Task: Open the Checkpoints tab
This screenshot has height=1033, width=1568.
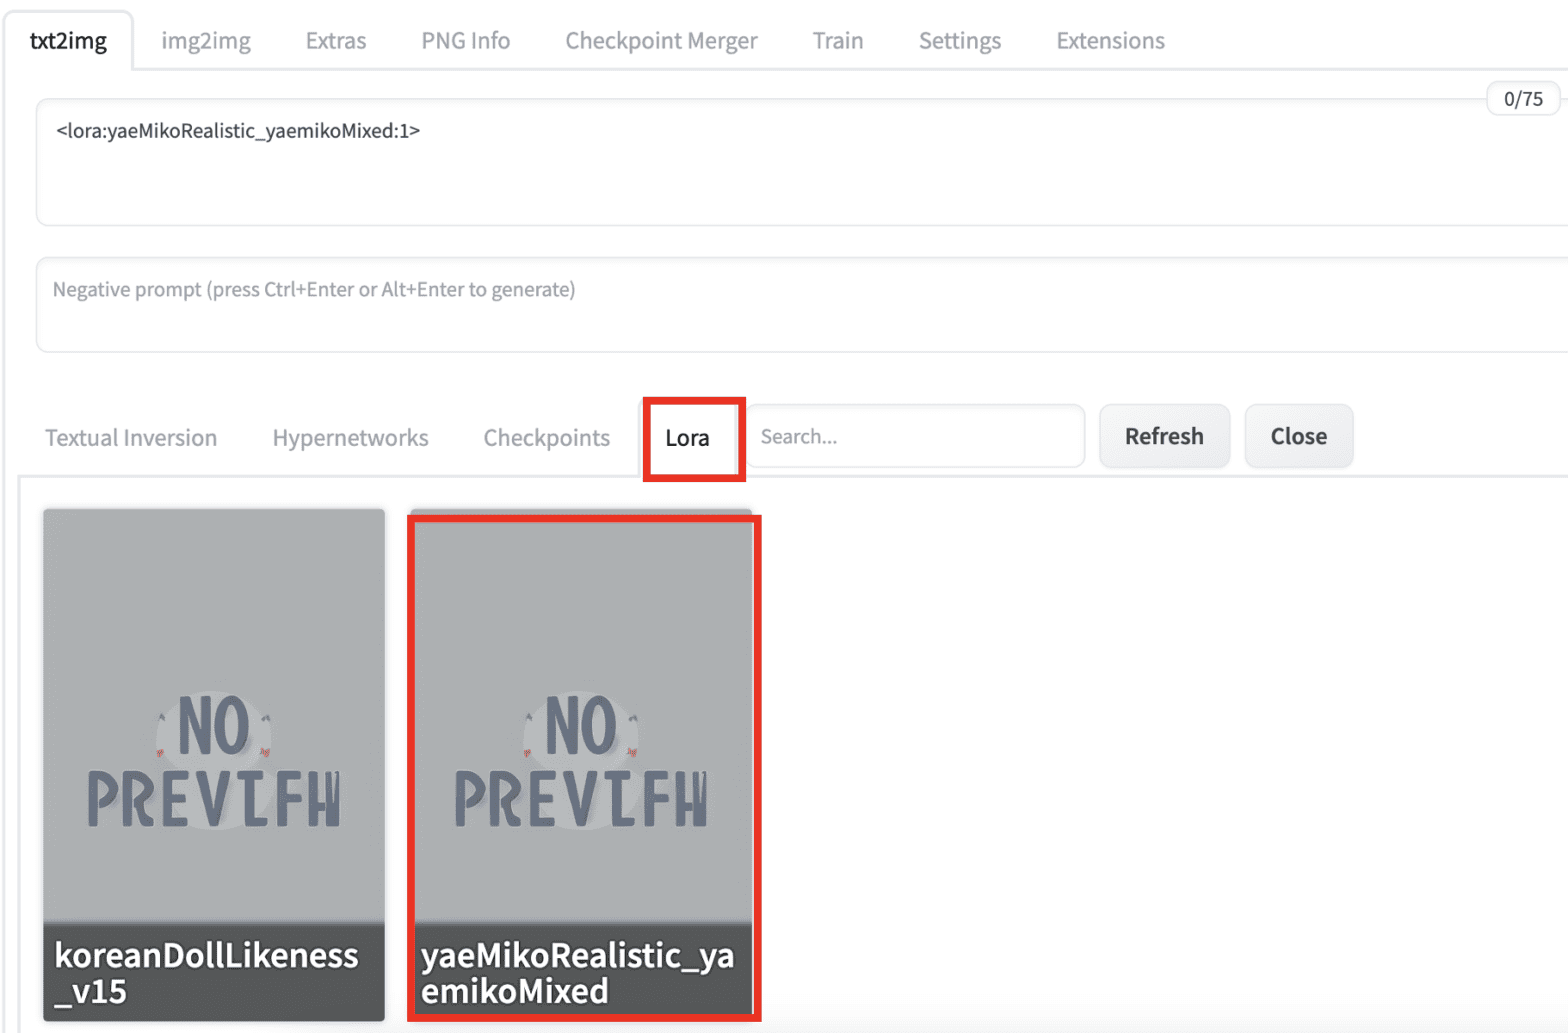Action: pos(546,438)
